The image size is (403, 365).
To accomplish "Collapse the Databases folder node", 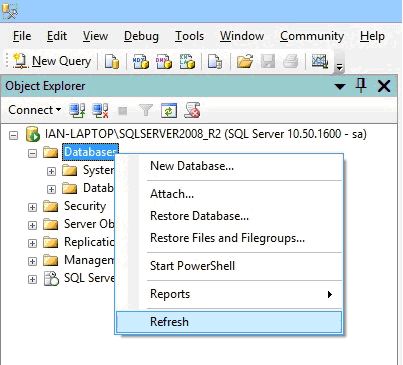I will (32, 153).
